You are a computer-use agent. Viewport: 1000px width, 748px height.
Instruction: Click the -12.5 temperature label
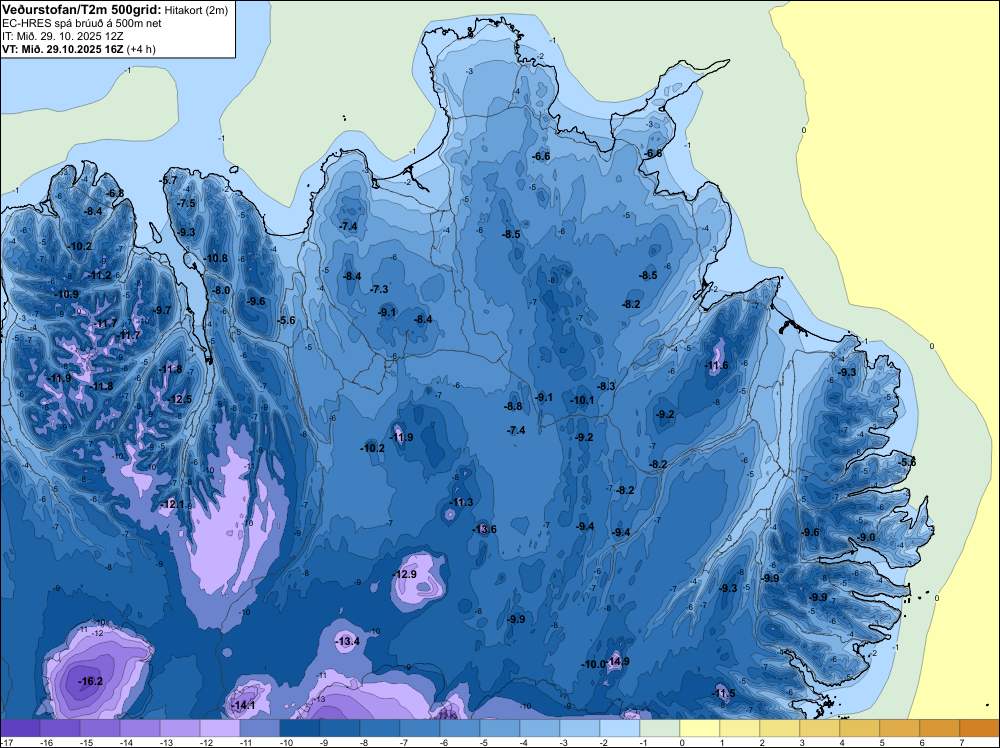click(x=180, y=399)
